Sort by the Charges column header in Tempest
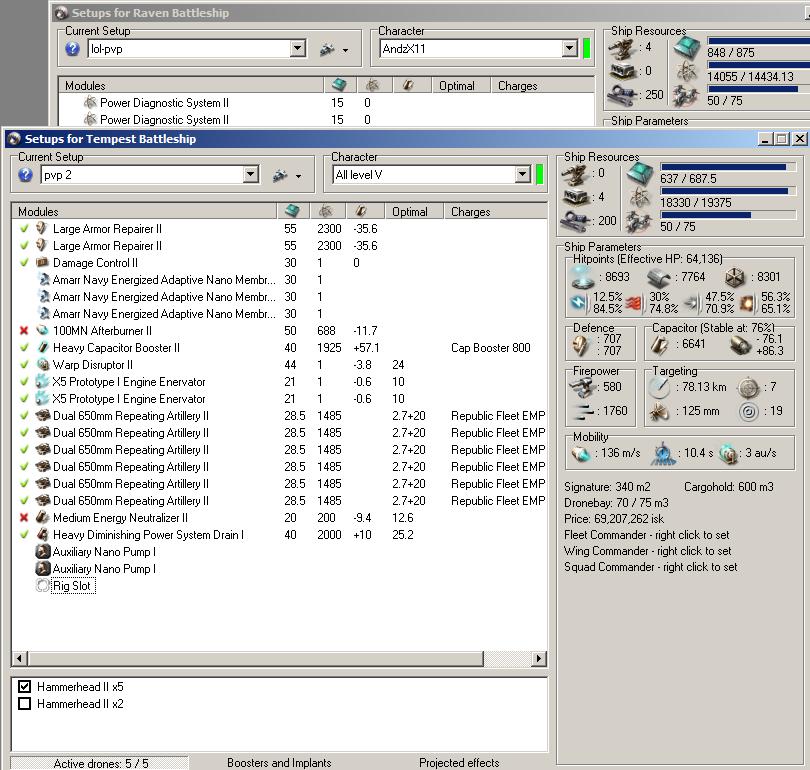 tap(495, 211)
